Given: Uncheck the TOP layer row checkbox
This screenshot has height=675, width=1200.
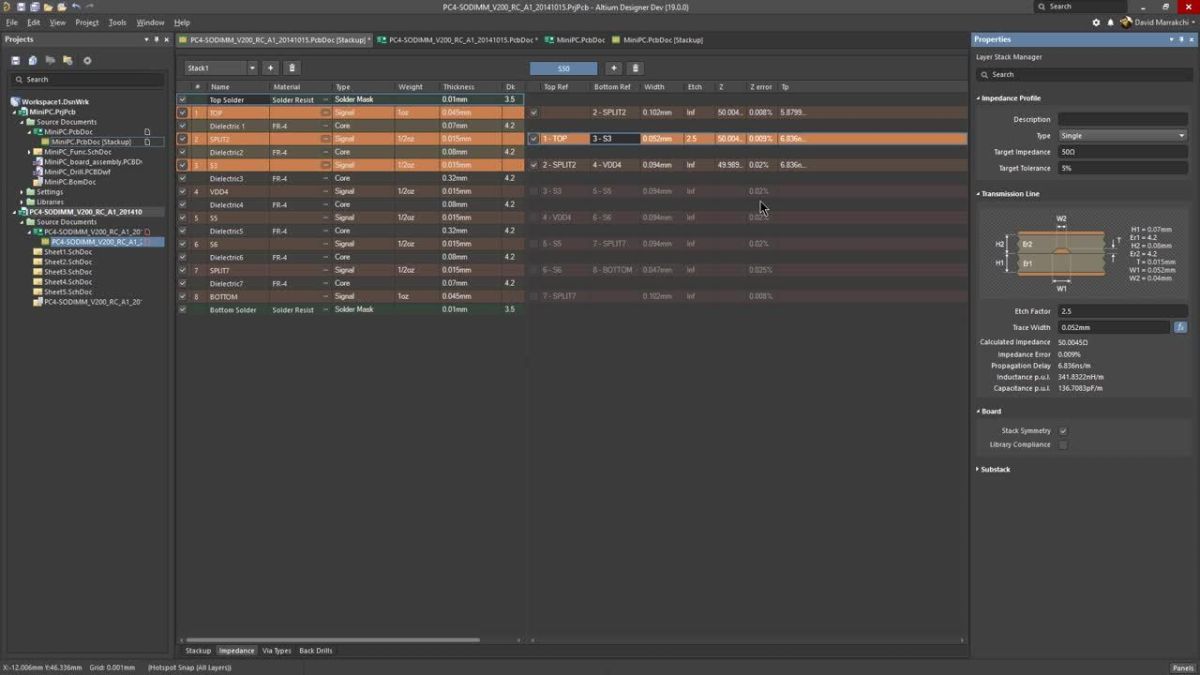Looking at the screenshot, I should [182, 112].
